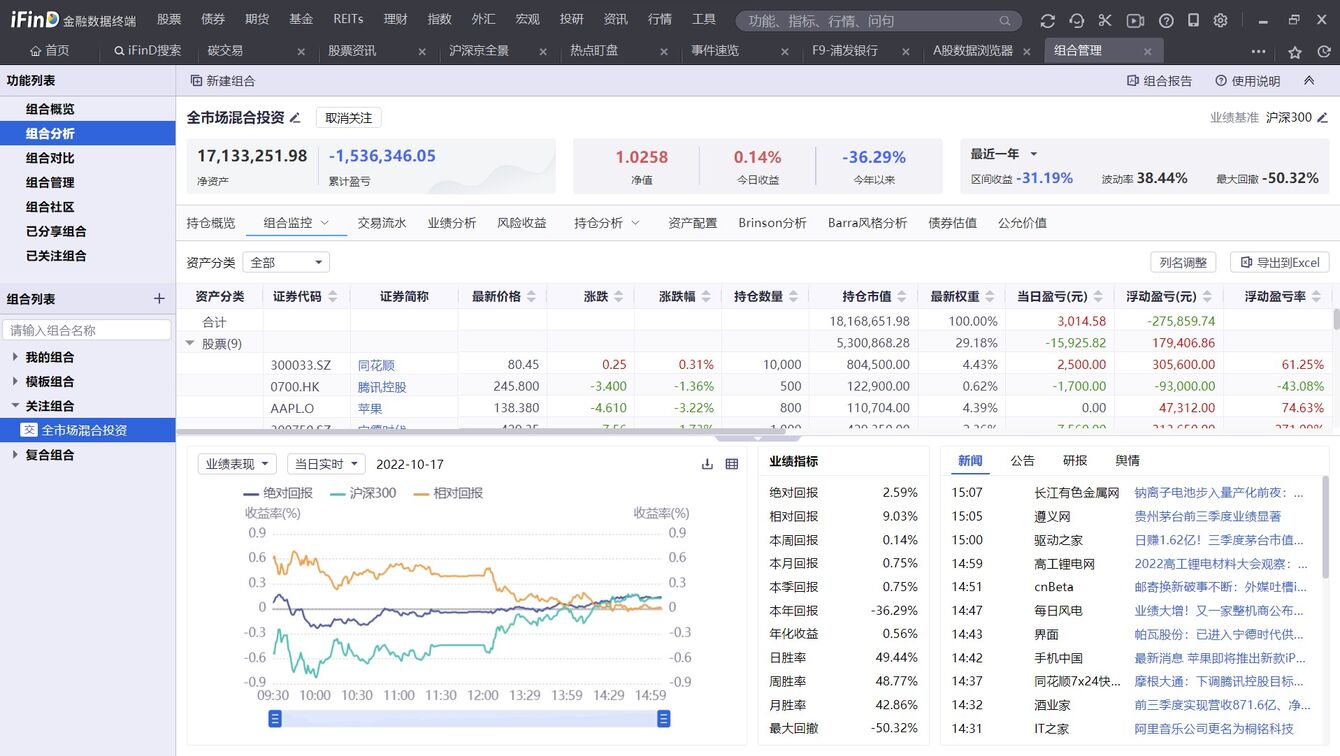
Task: Open settings gear icon in title bar
Action: point(1220,20)
